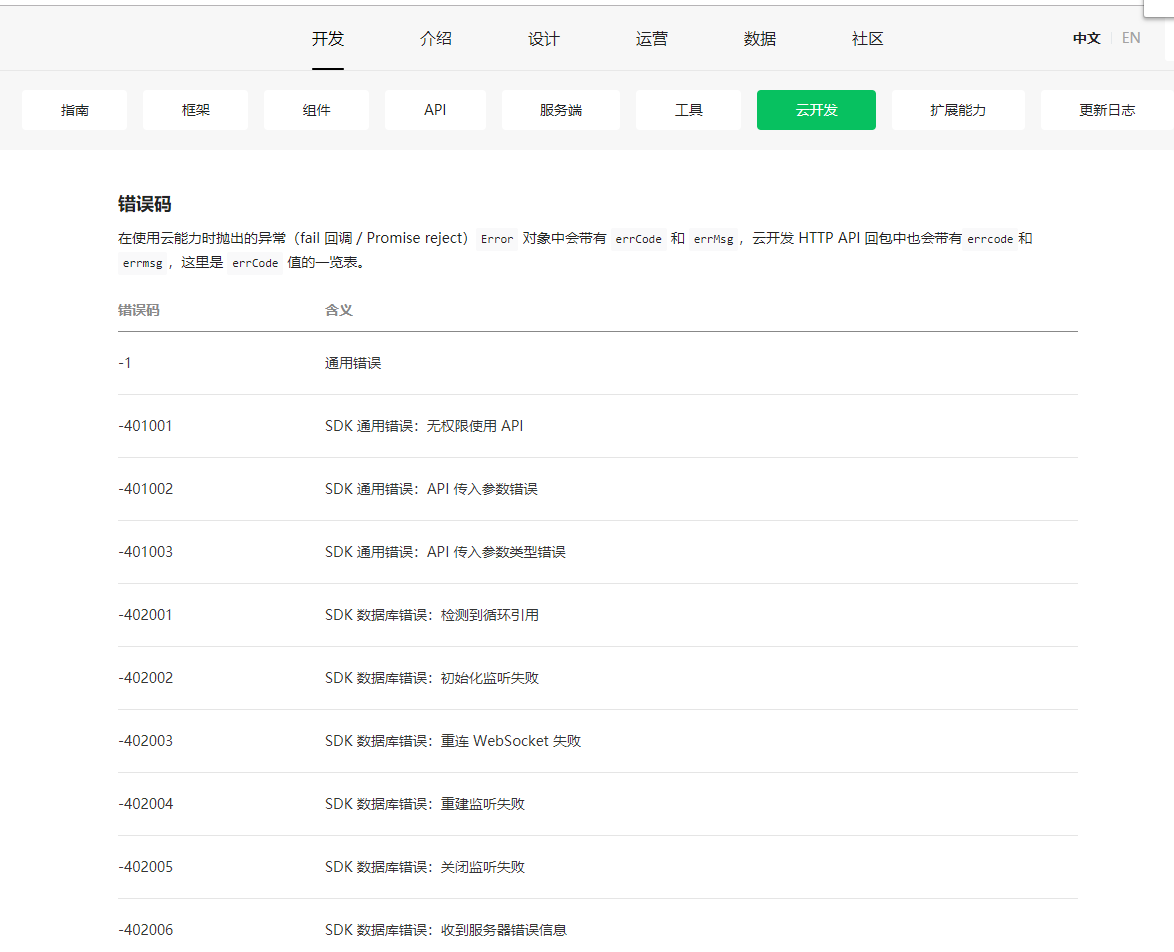Image resolution: width=1174 pixels, height=952 pixels.
Task: Switch language to 中文
Action: pyautogui.click(x=1086, y=38)
